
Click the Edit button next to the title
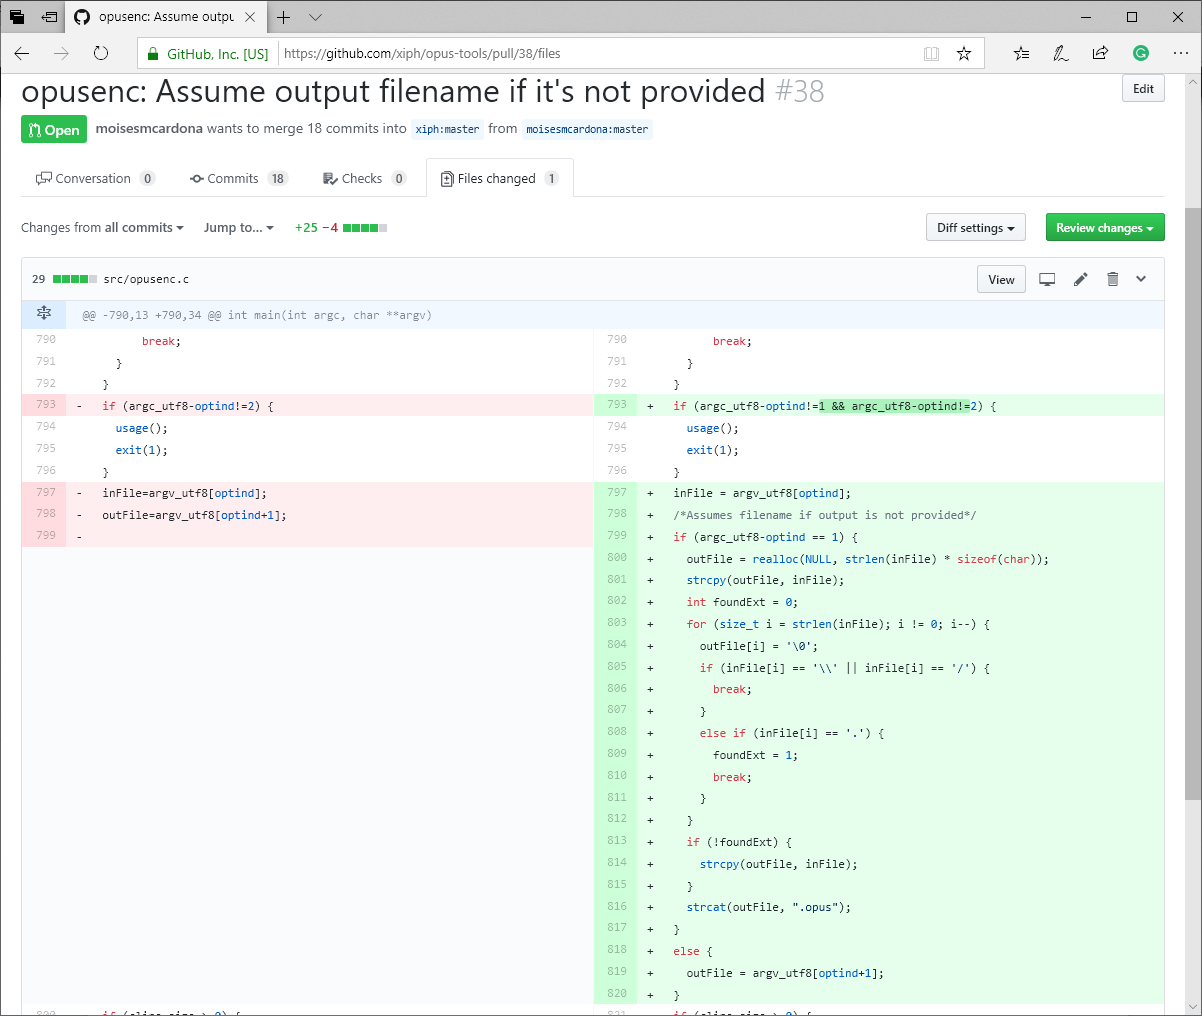pyautogui.click(x=1143, y=89)
